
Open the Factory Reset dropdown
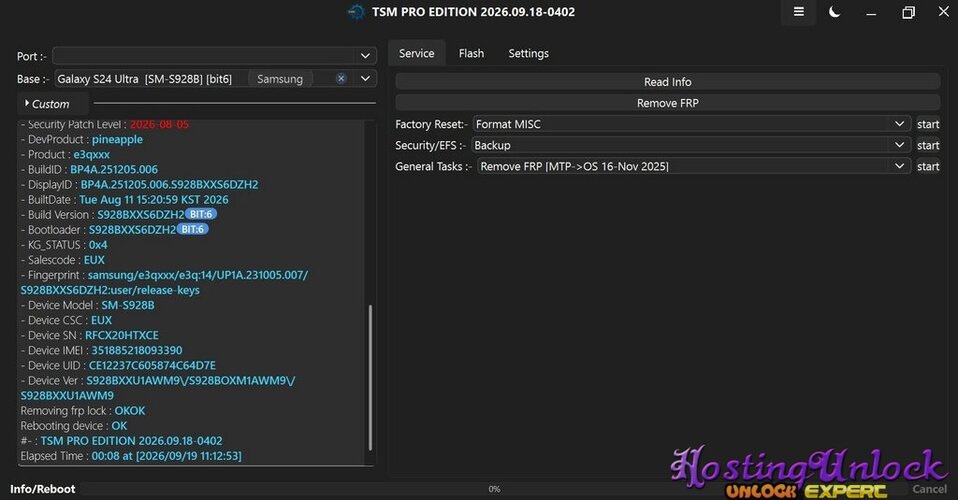692,124
